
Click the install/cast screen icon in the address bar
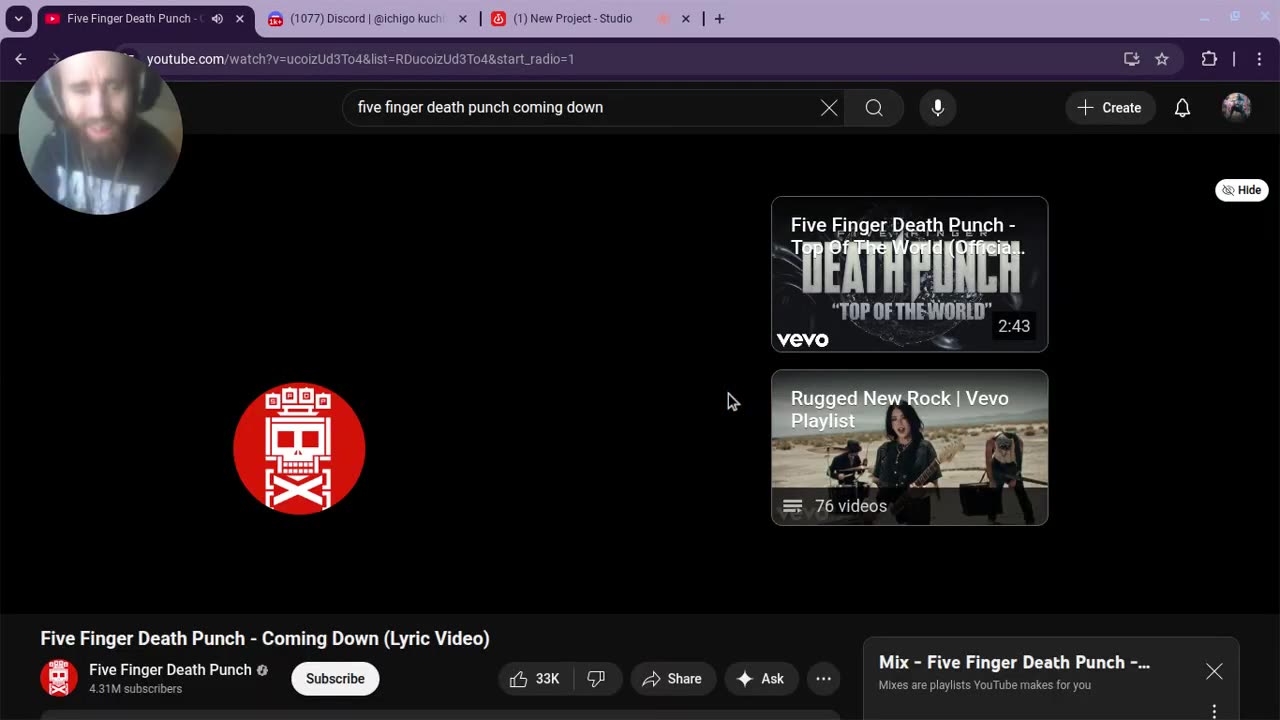point(1132,59)
